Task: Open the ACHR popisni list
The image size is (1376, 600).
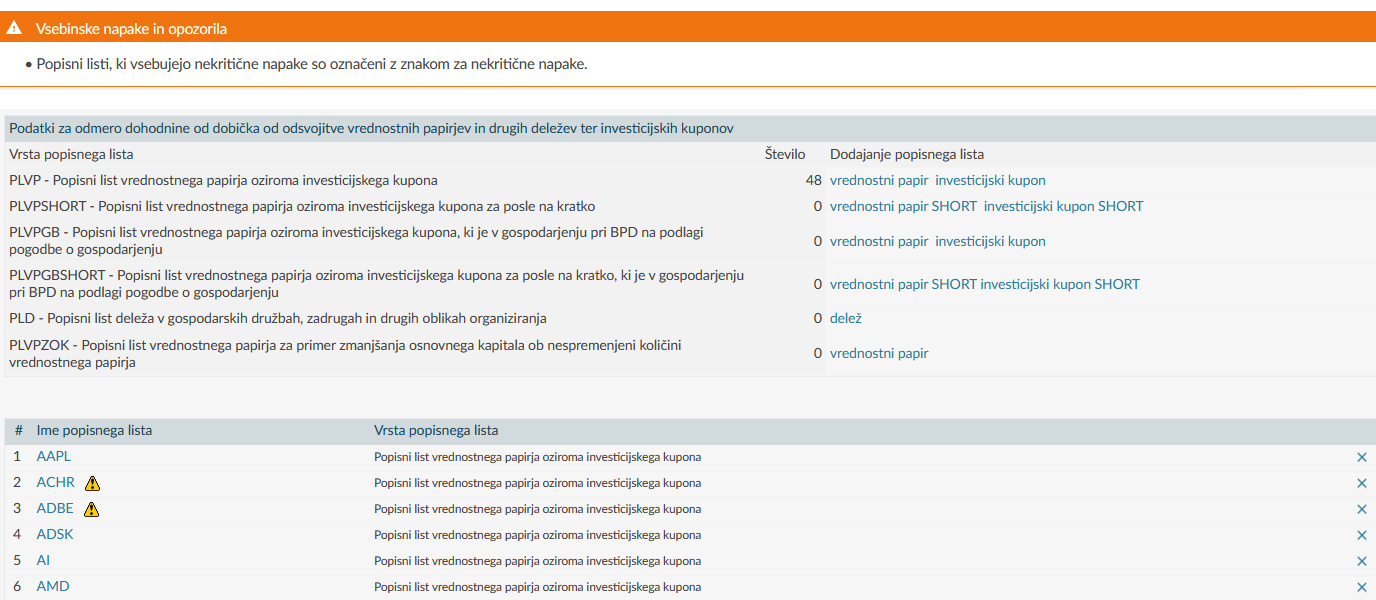Action: coord(56,482)
